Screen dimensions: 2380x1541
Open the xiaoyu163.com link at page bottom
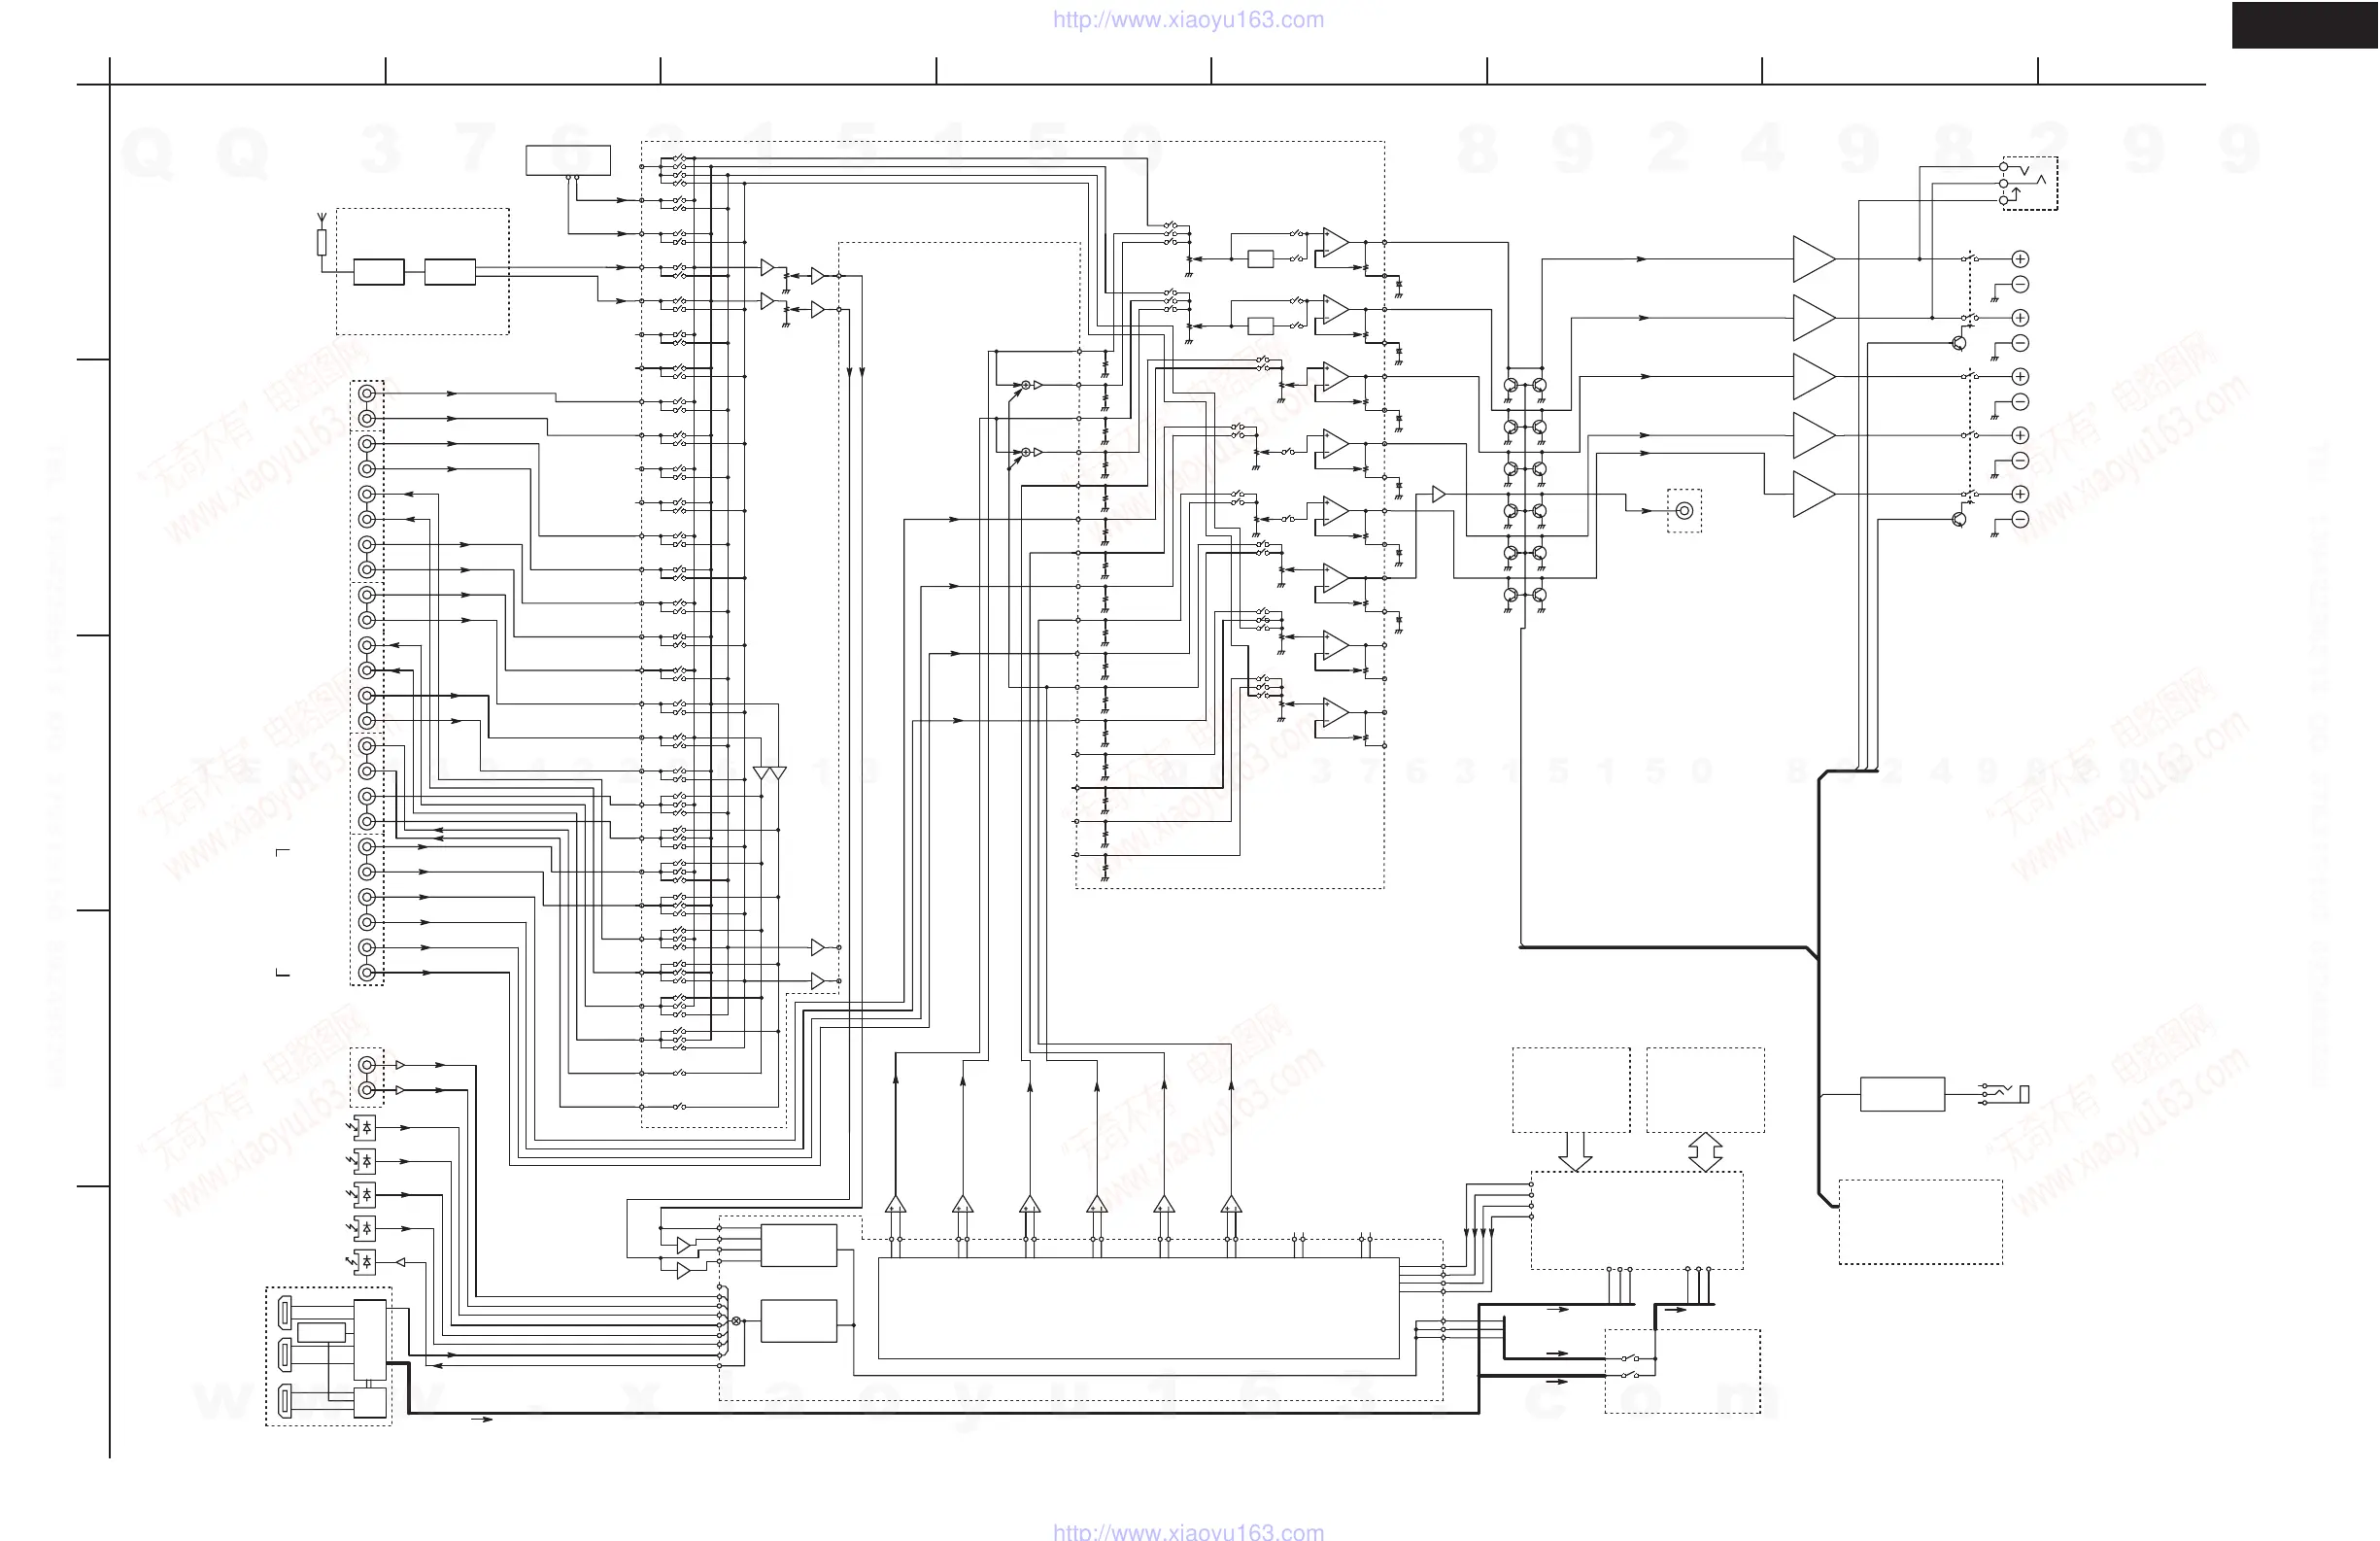point(1188,1531)
